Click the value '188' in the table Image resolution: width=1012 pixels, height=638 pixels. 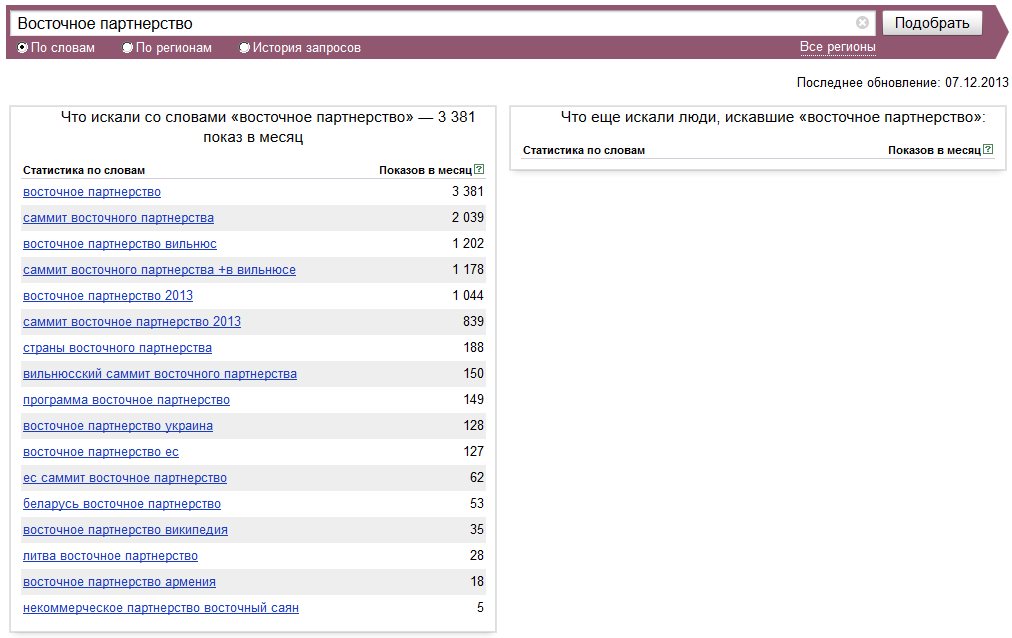click(473, 347)
